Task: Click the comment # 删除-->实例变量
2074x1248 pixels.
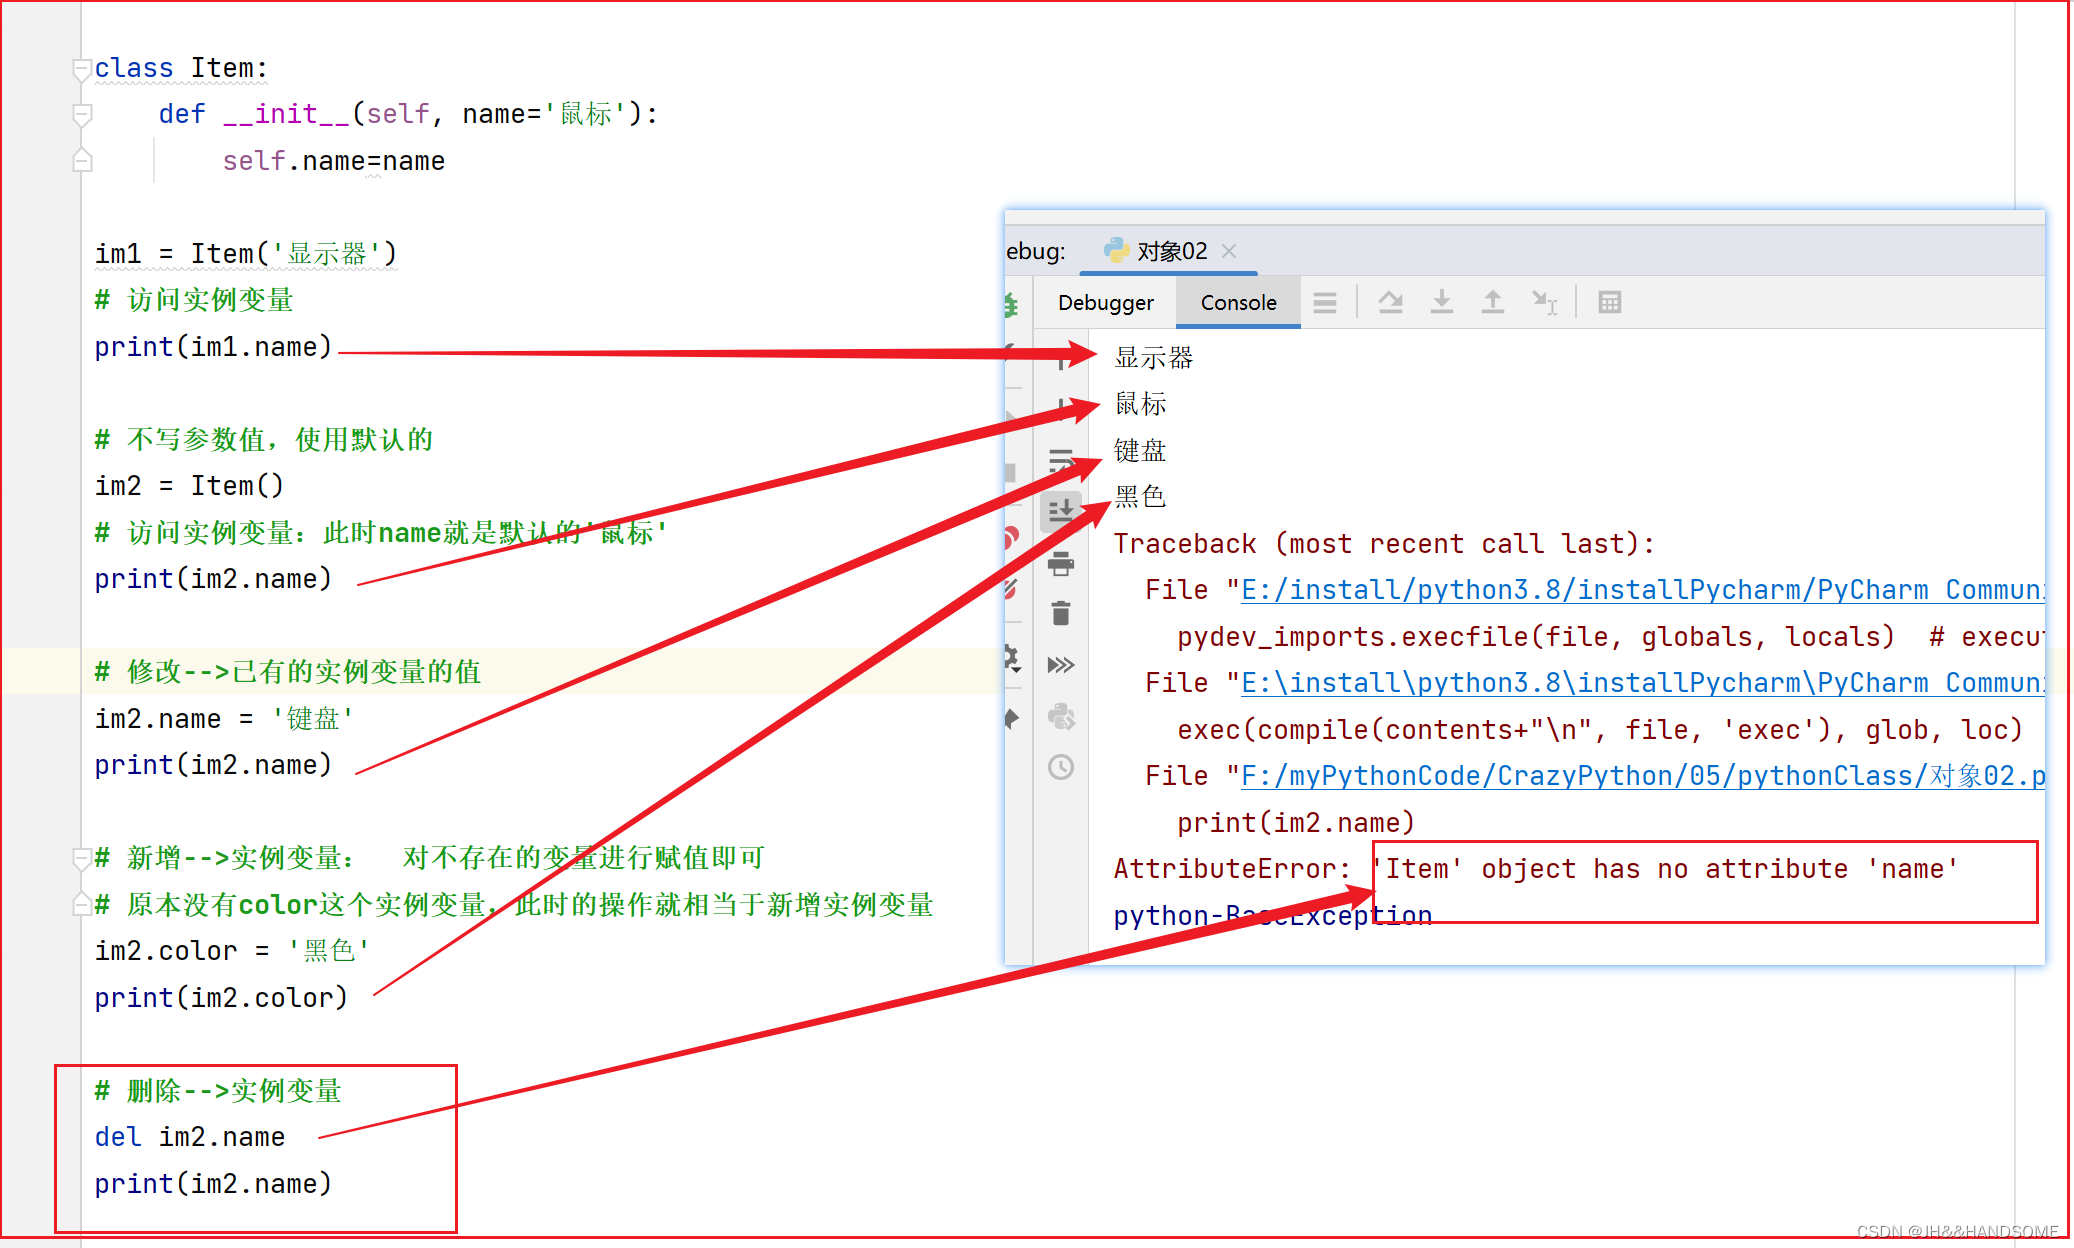Action: (218, 1091)
